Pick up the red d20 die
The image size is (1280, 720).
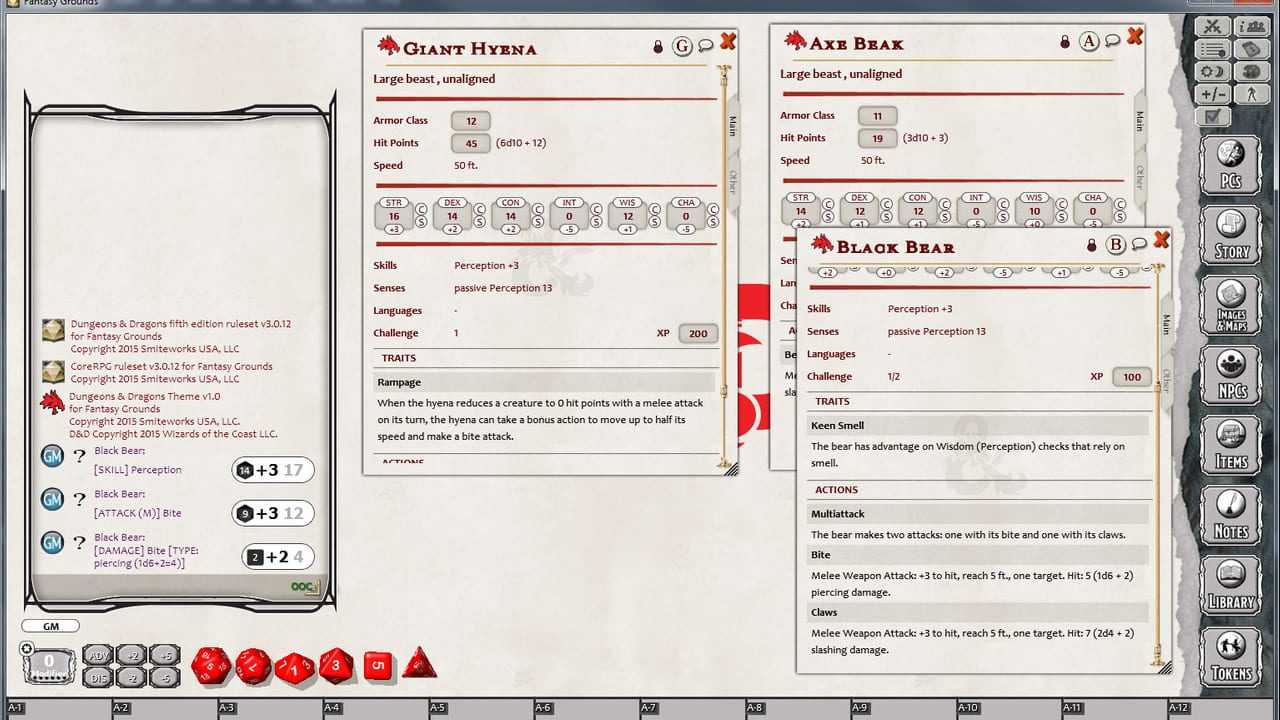pyautogui.click(x=211, y=665)
